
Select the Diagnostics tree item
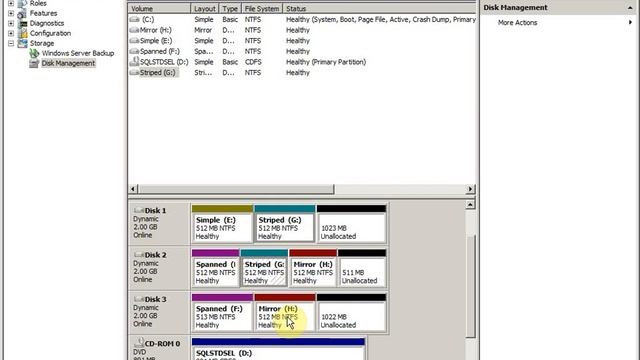[47, 23]
